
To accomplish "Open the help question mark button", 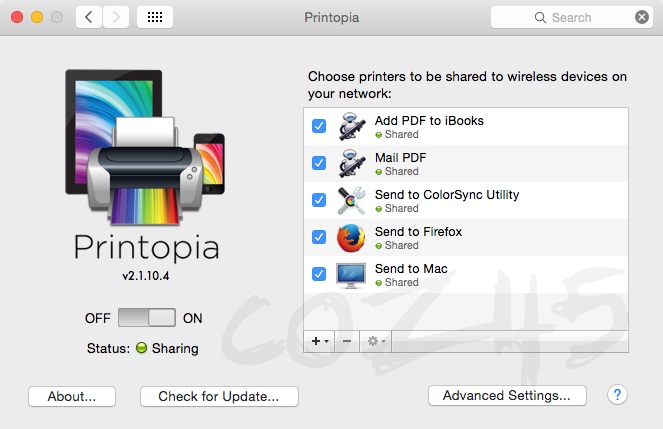I will (617, 395).
